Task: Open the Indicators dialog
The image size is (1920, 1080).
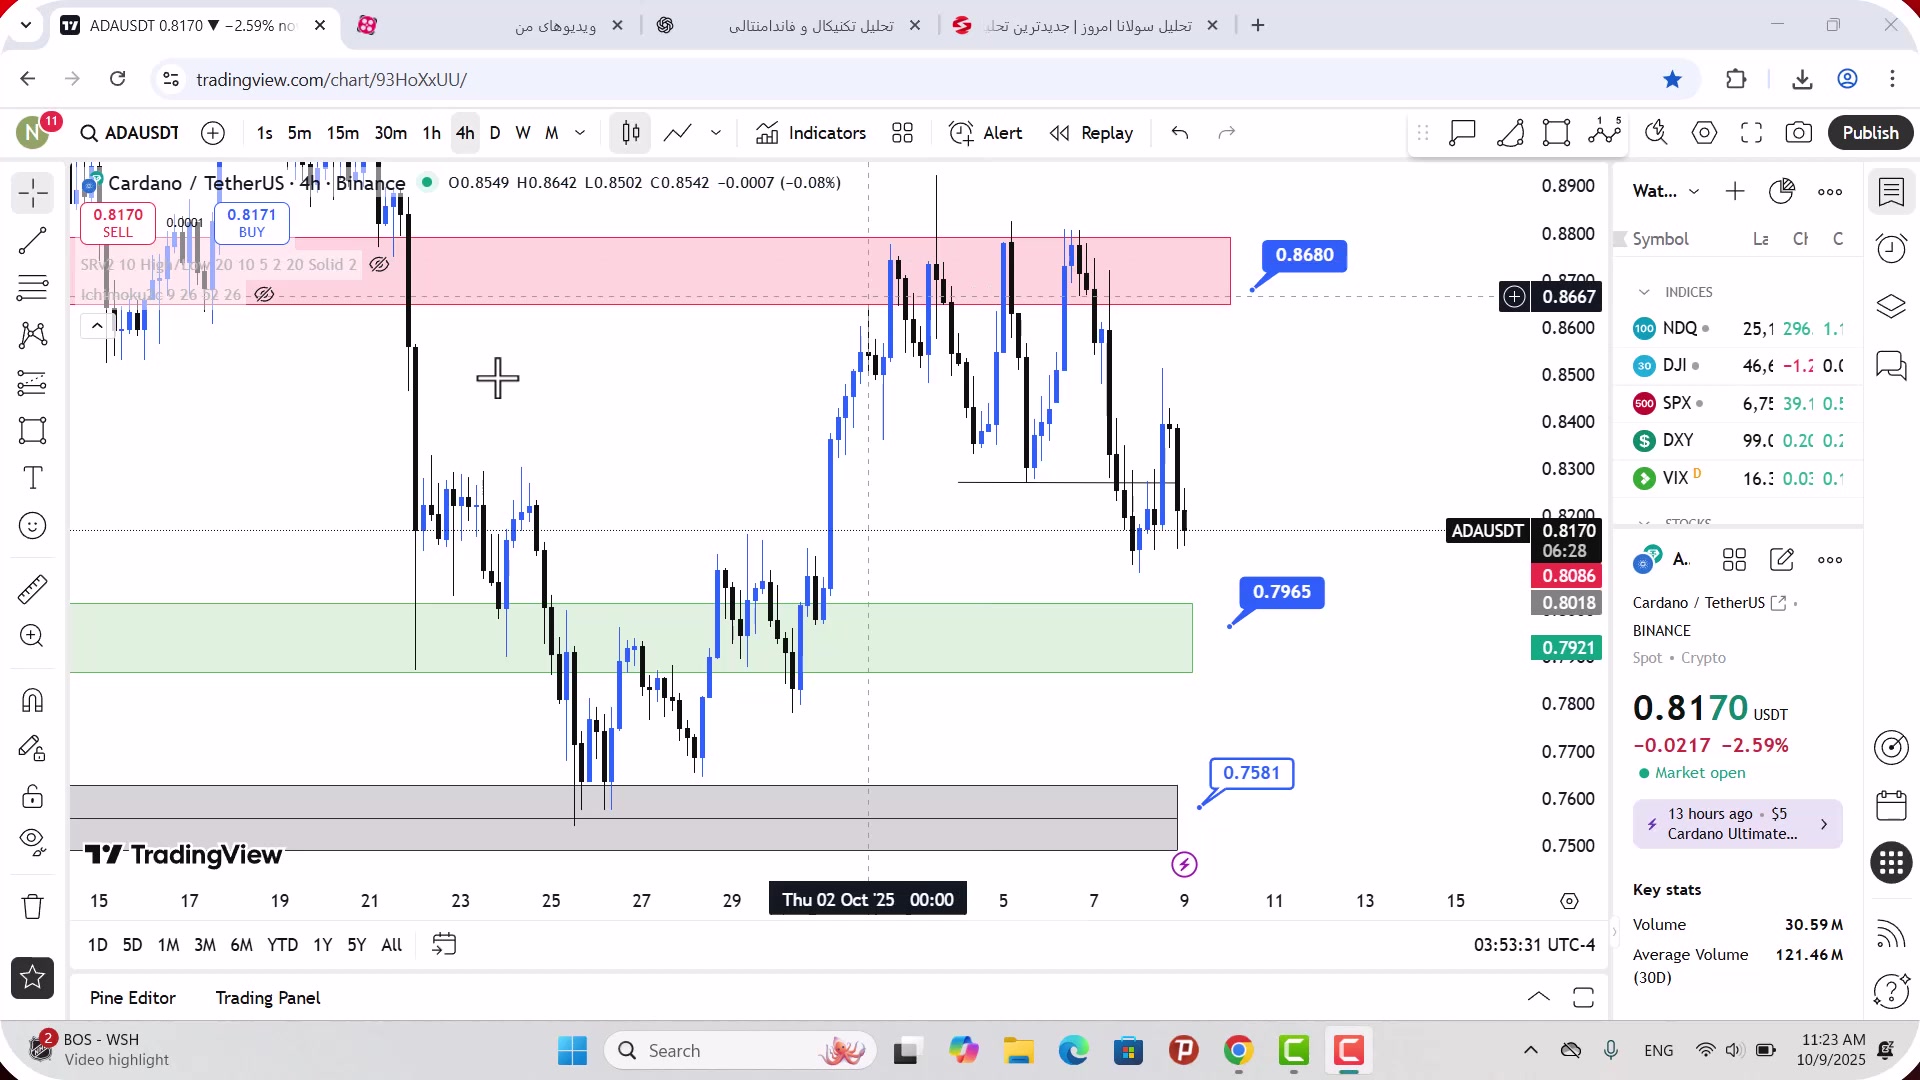Action: [x=811, y=133]
